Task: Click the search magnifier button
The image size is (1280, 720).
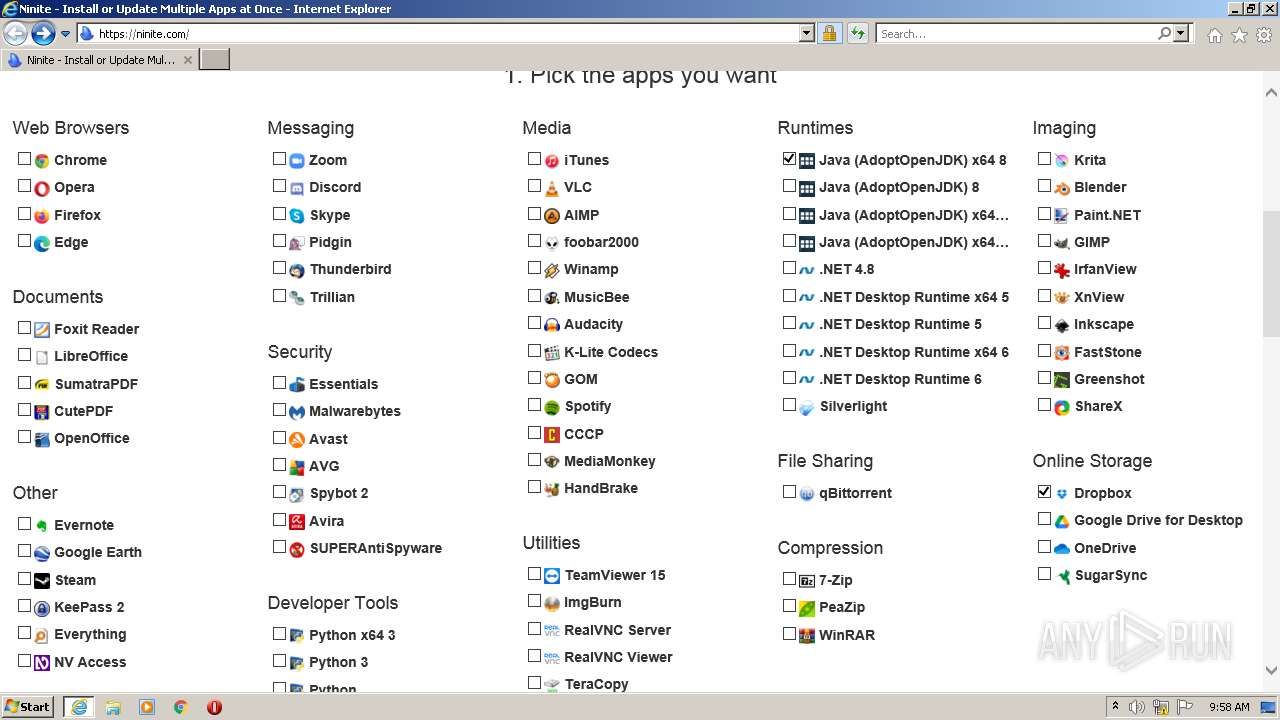Action: pyautogui.click(x=1164, y=33)
